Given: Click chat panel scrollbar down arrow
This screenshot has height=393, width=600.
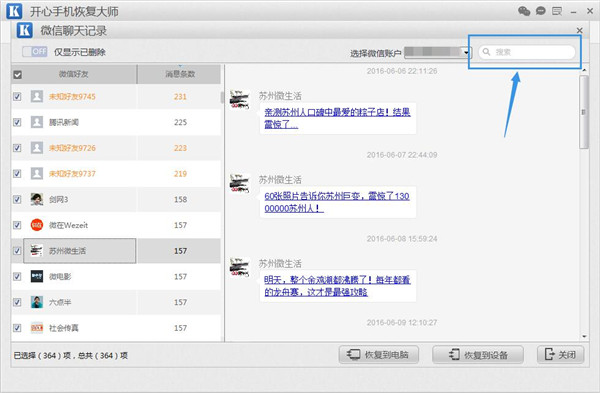Looking at the screenshot, I should tap(584, 336).
